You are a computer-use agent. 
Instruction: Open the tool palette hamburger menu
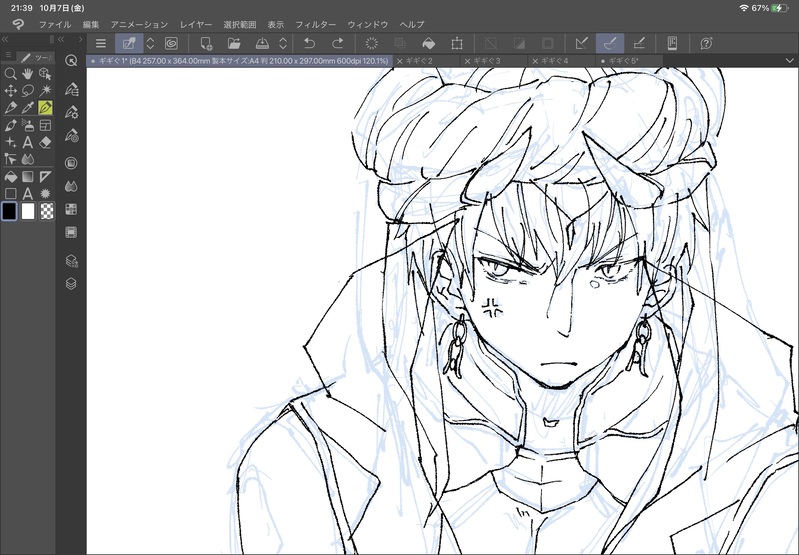coord(8,55)
